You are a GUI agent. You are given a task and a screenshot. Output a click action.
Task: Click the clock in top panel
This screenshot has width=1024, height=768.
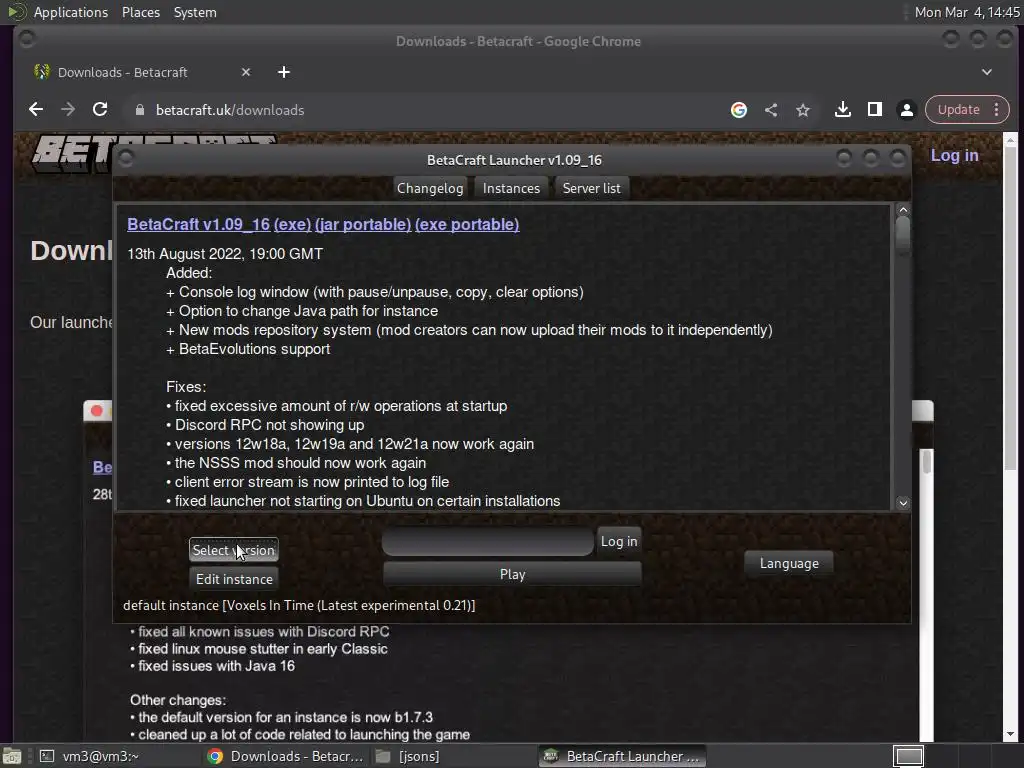click(x=967, y=12)
